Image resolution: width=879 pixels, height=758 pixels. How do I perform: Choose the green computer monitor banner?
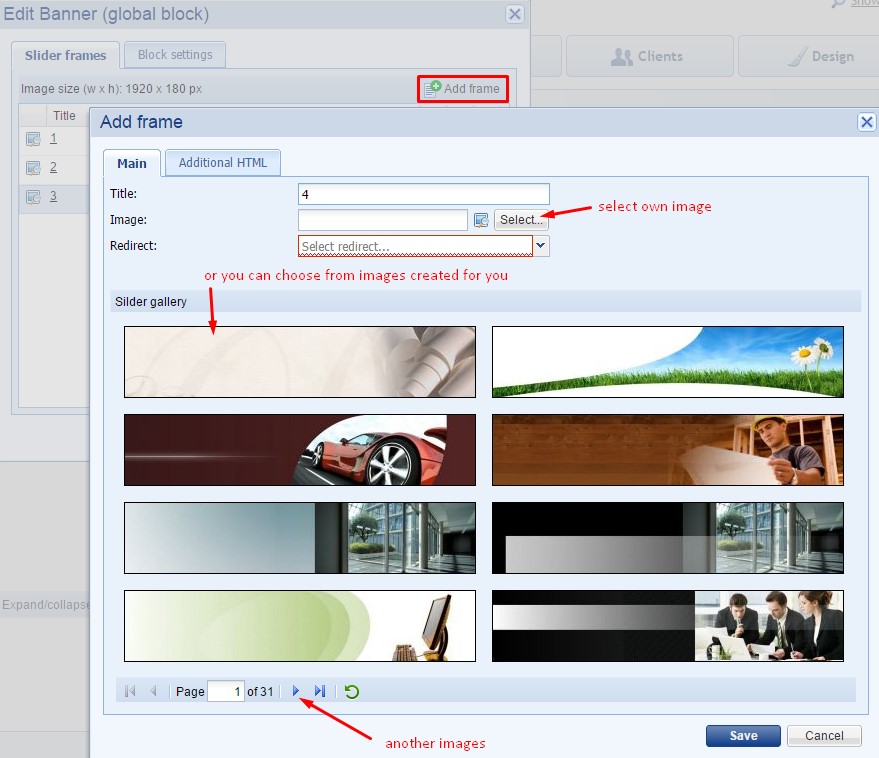click(x=300, y=626)
